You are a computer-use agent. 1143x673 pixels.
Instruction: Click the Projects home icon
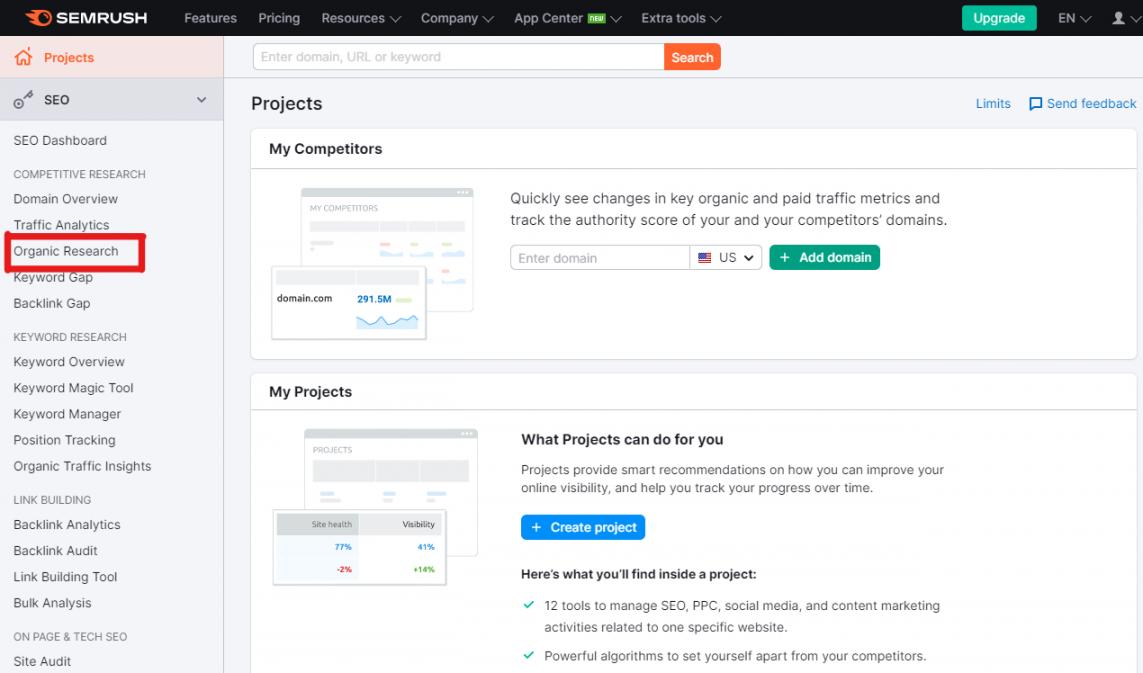(x=23, y=58)
